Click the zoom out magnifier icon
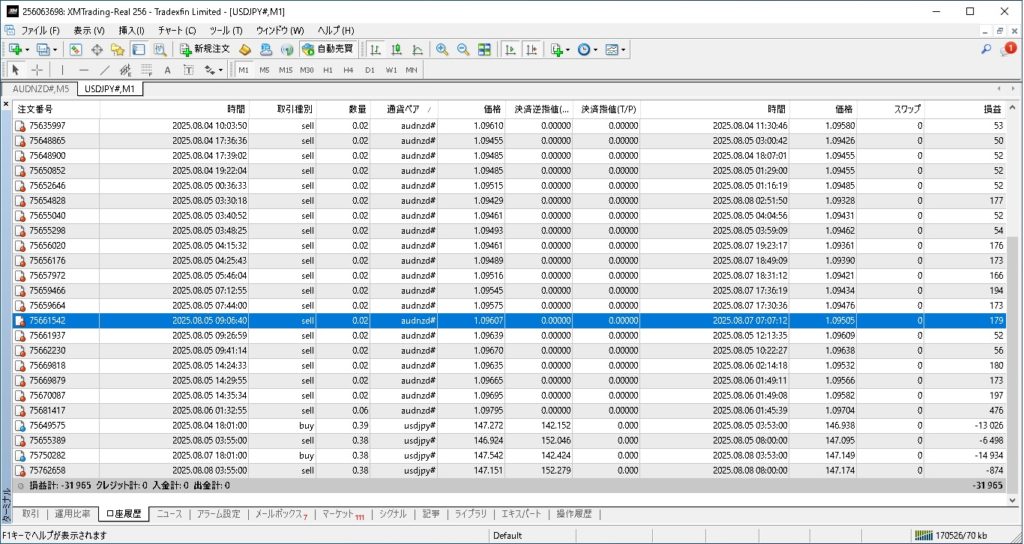The image size is (1024, 544). [463, 49]
